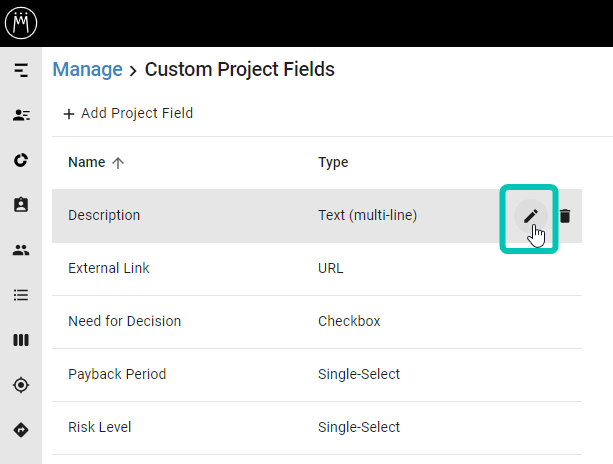This screenshot has width=613, height=464.
Task: Open the pie chart reports sidebar icon
Action: click(21, 160)
